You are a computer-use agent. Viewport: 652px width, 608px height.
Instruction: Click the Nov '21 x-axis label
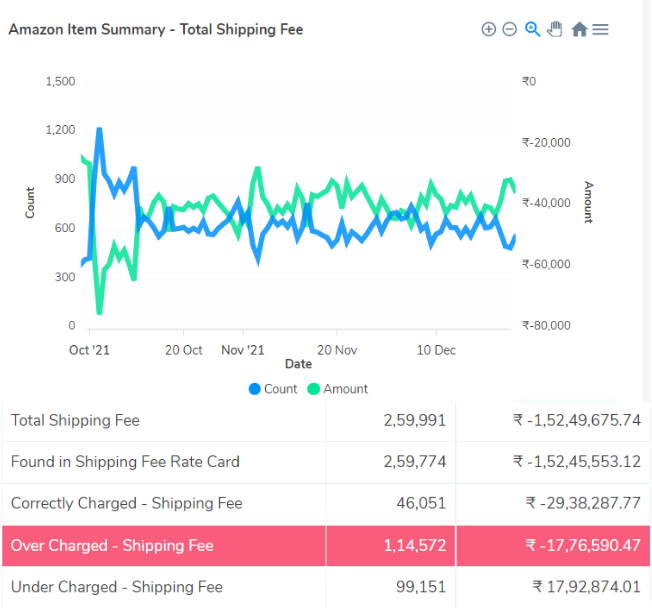coord(243,350)
